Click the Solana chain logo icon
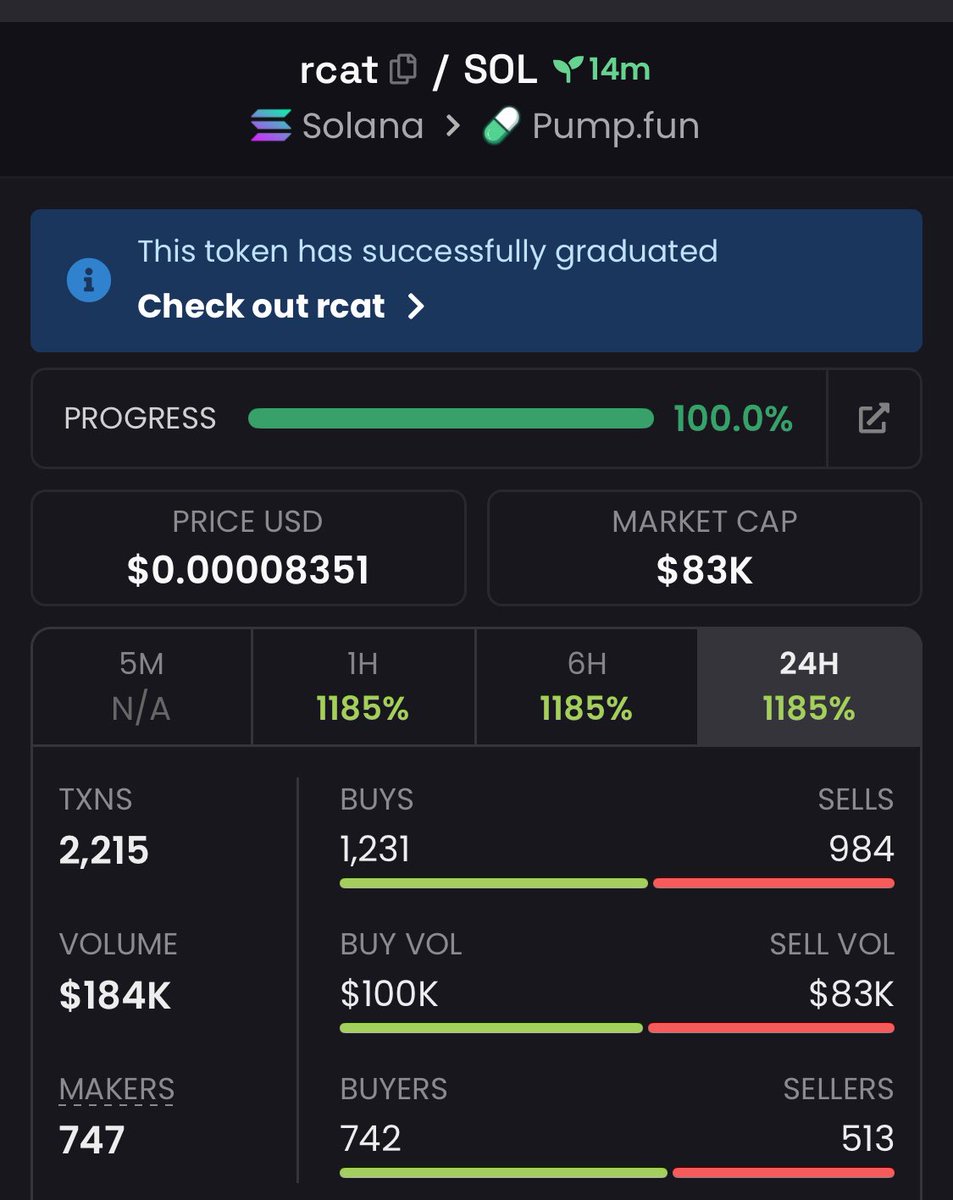 pyautogui.click(x=271, y=126)
